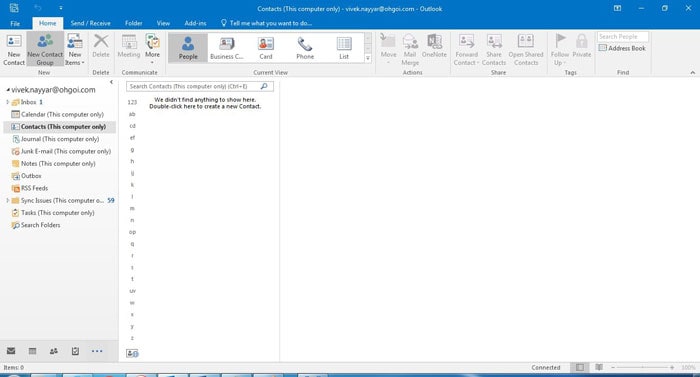The height and width of the screenshot is (377, 700).
Task: Select Reading view in status bar
Action: tap(599, 367)
